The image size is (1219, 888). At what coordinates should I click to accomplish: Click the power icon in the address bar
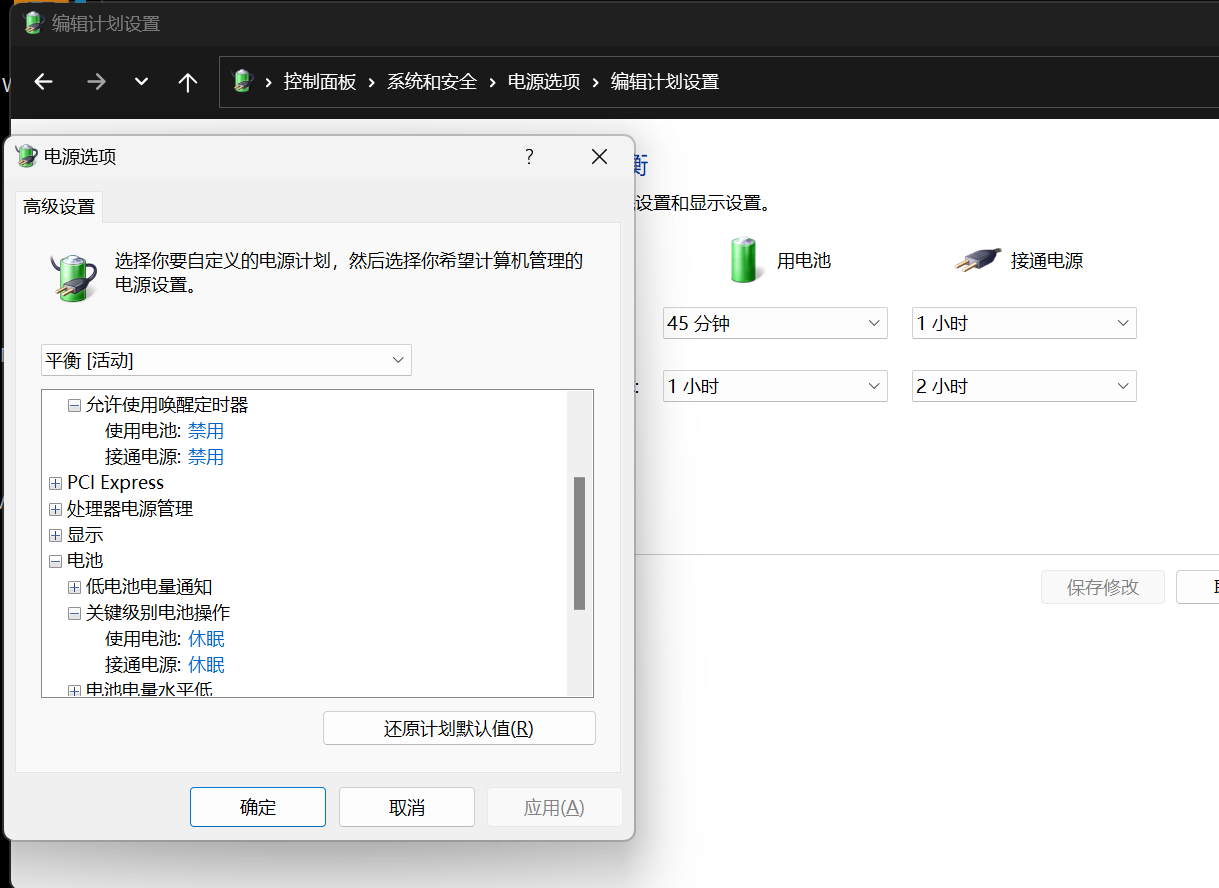(x=241, y=82)
